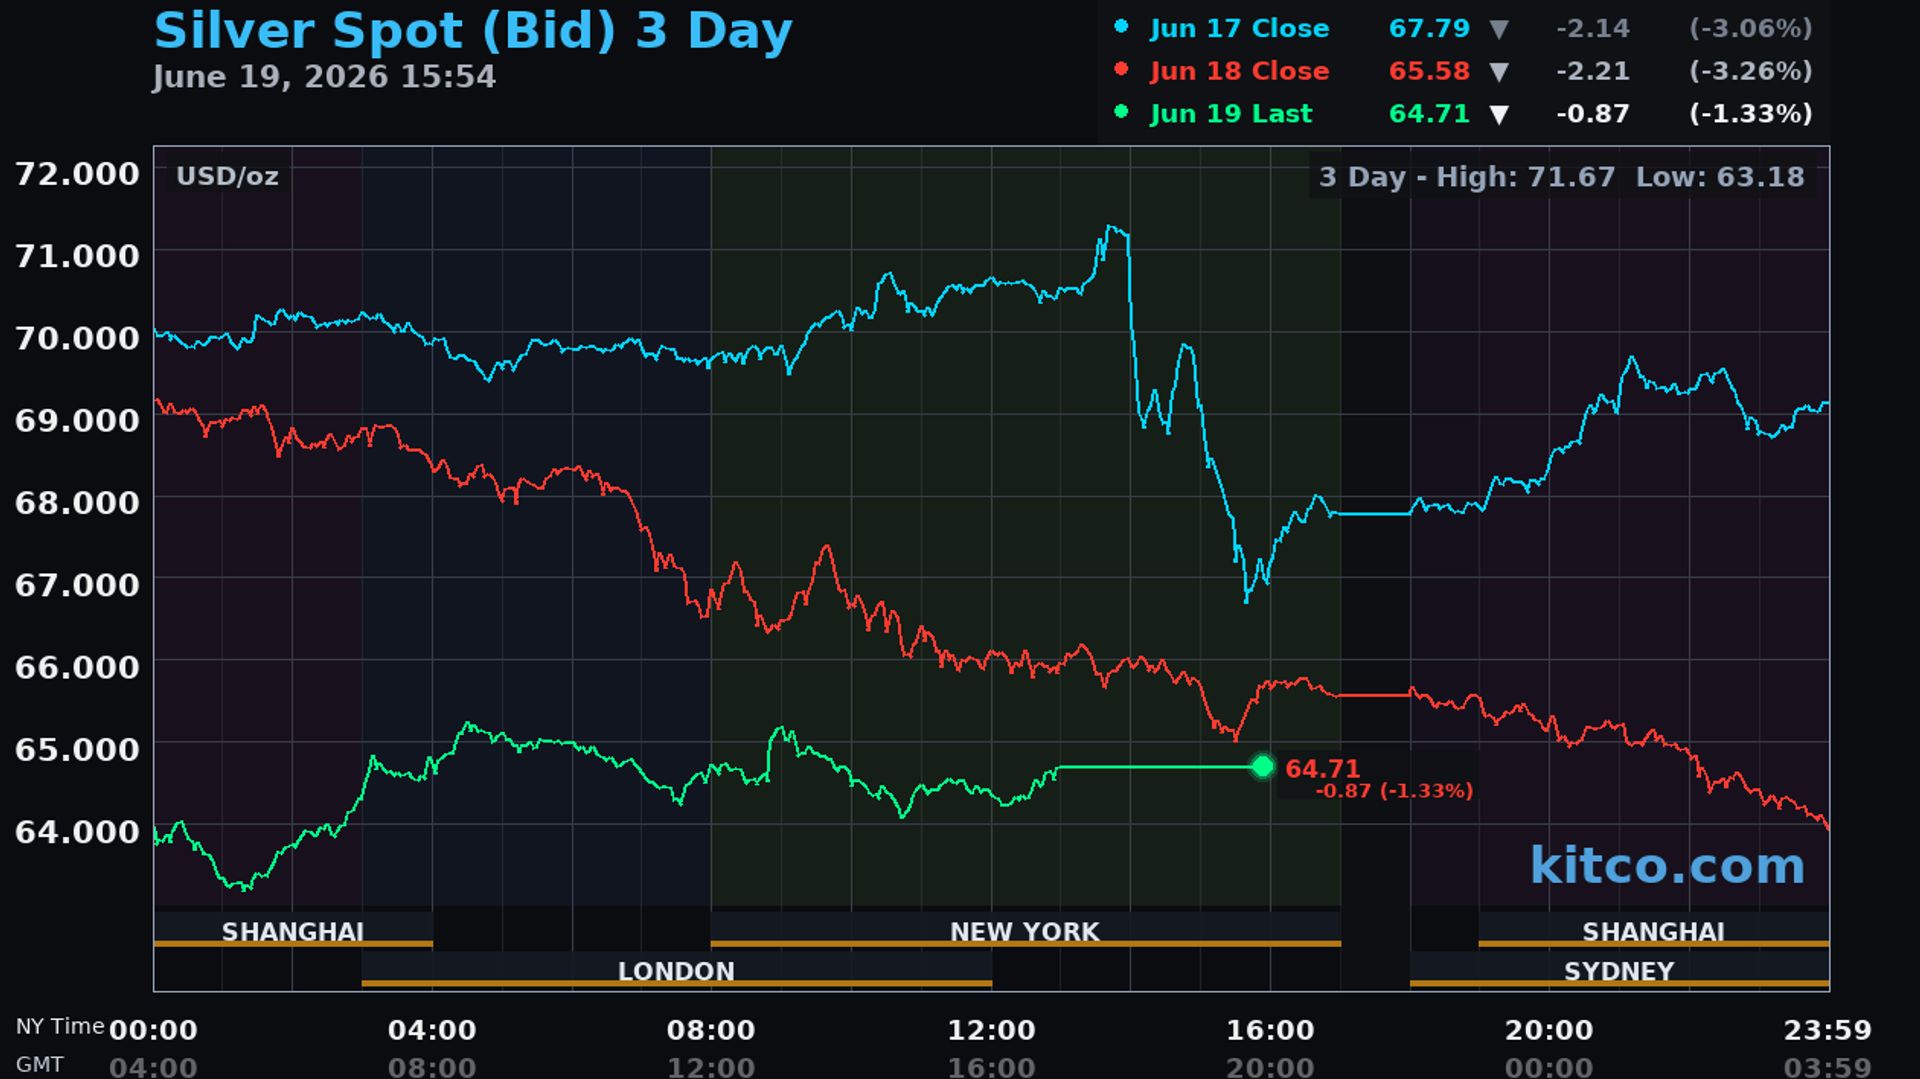This screenshot has width=1920, height=1079.
Task: Click the Silver Spot (Bid) 3 Day title
Action: coord(473,30)
